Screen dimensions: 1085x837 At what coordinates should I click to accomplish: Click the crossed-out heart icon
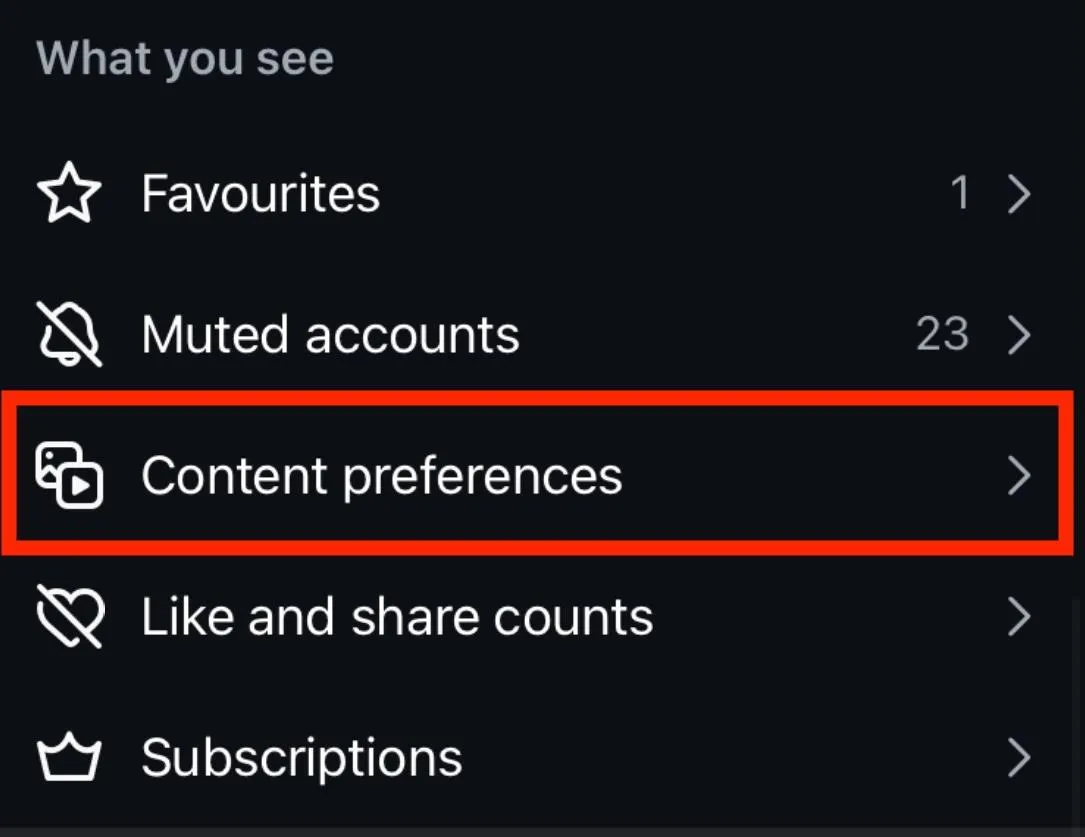[70, 616]
